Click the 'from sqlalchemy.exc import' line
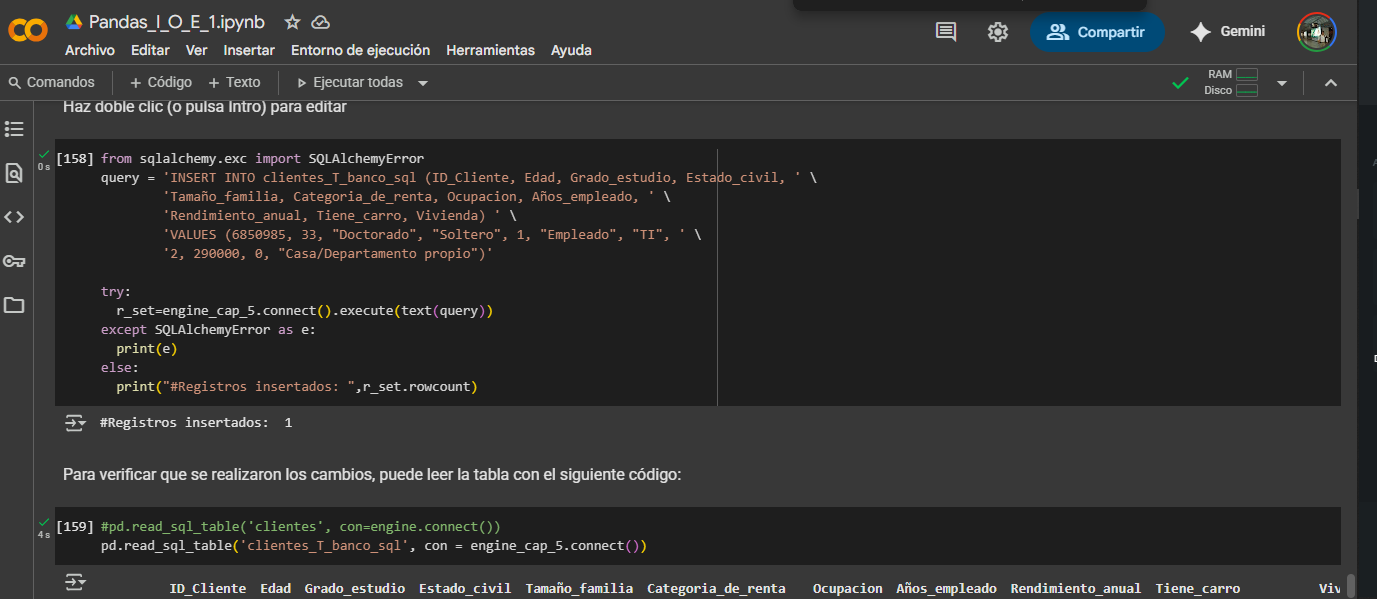The width and height of the screenshot is (1377, 599). click(263, 158)
